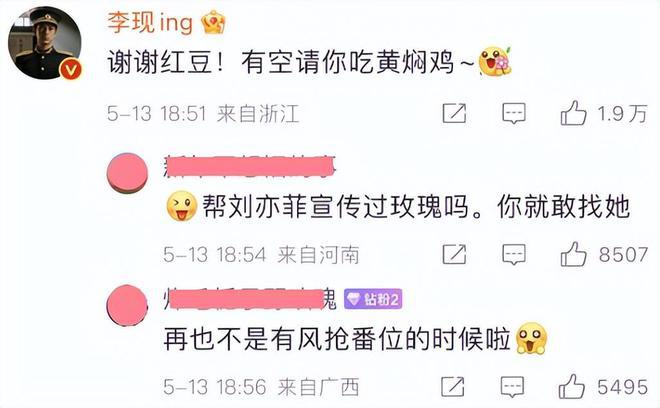
Task: Reply to the 李现ing comment
Action: (514, 113)
